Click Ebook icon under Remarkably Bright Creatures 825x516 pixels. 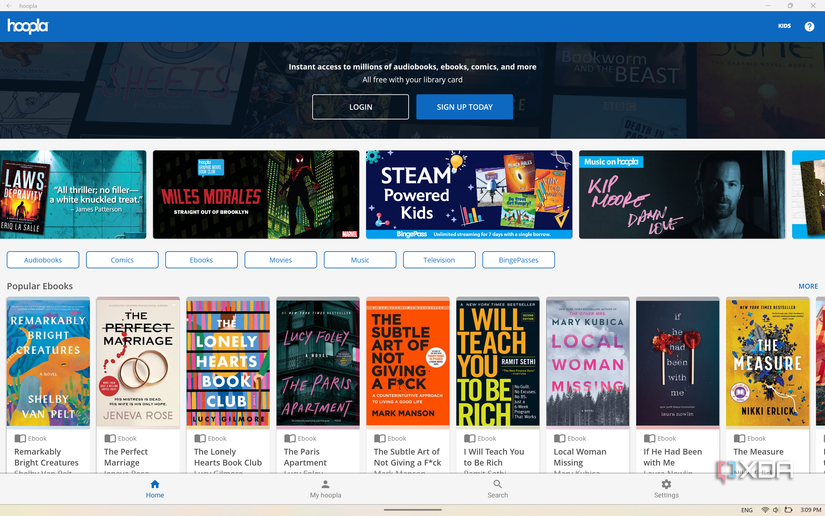pyautogui.click(x=20, y=438)
